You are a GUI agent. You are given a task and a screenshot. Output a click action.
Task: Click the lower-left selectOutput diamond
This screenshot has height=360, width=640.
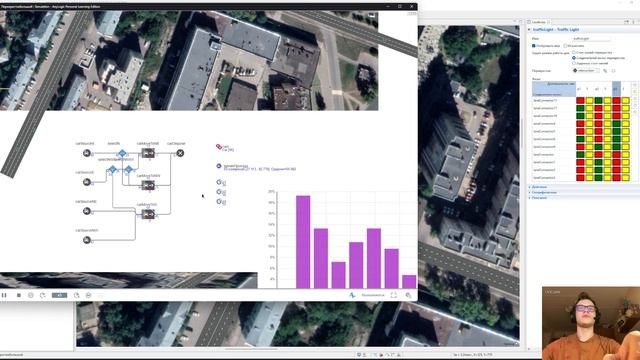tap(113, 169)
